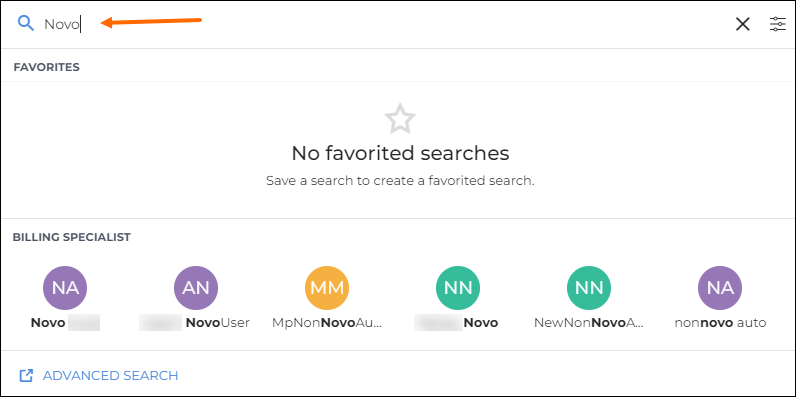Open the filter sliders settings icon
Screen dimensions: 796x397
click(x=778, y=24)
